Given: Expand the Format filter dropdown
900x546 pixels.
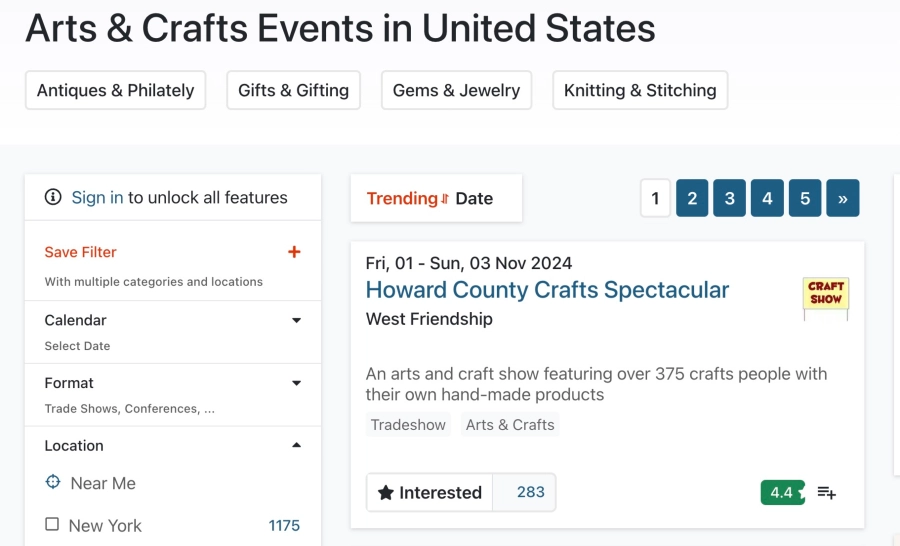Looking at the screenshot, I should (296, 383).
